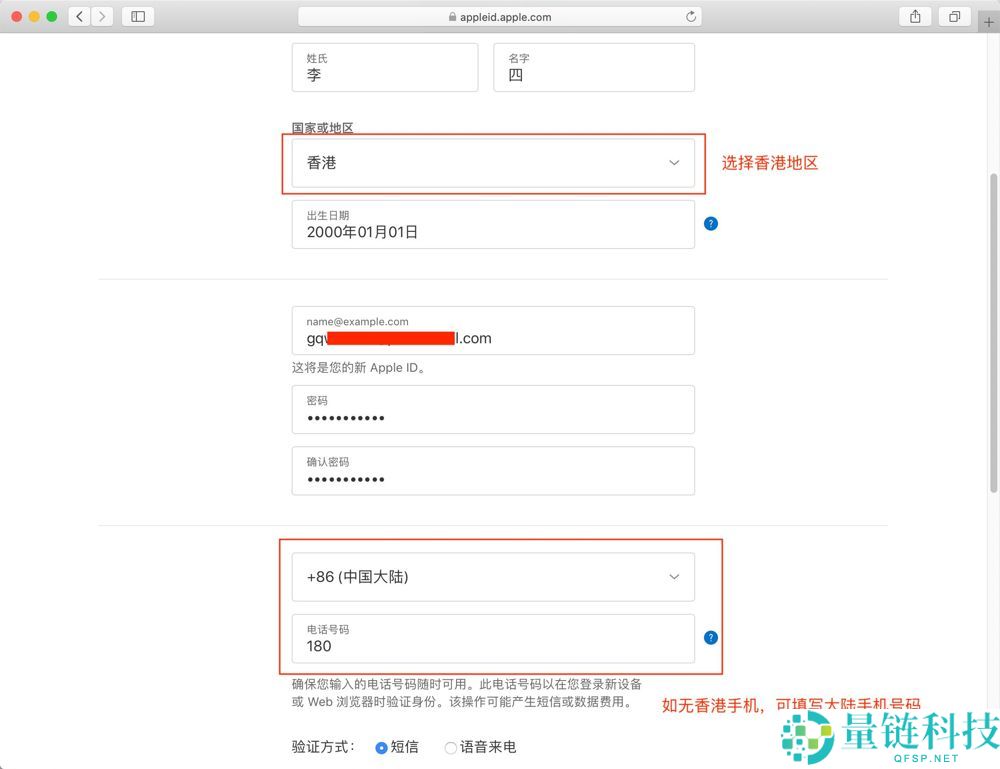
Task: Select the 短信 verification radio button
Action: point(381,746)
